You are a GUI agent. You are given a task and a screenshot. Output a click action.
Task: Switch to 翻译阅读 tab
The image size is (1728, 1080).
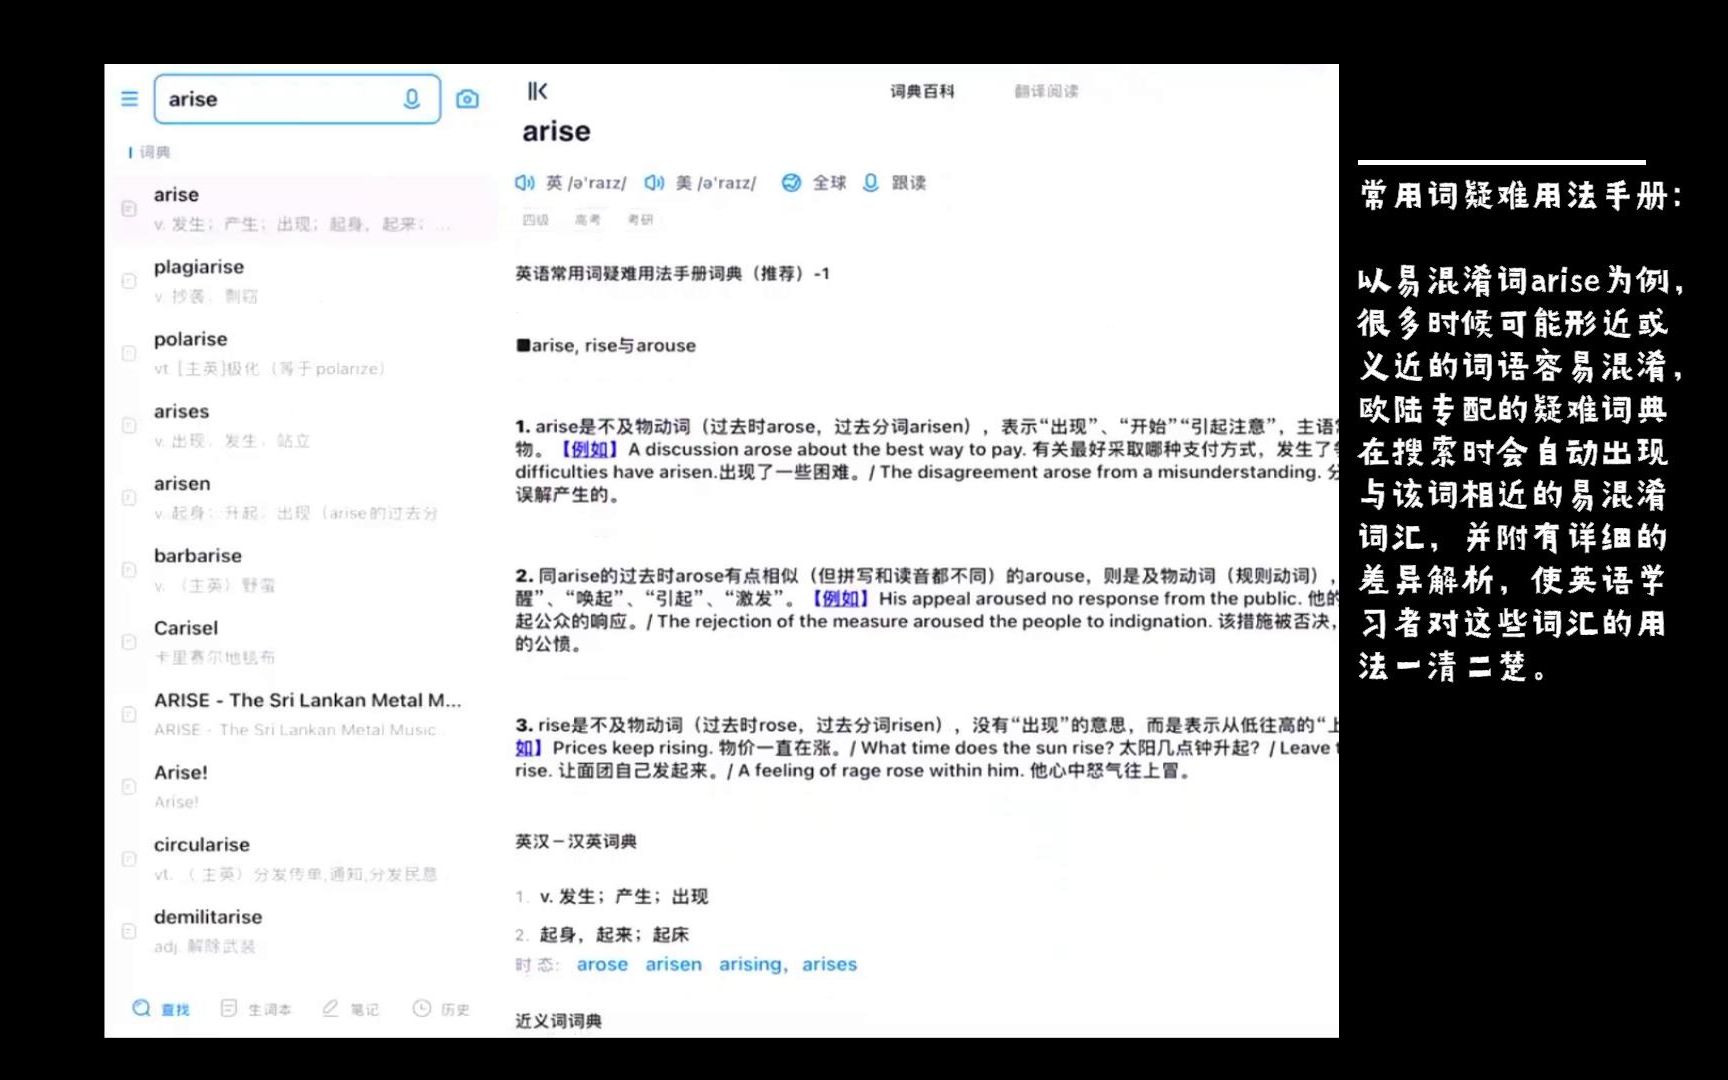1046,91
